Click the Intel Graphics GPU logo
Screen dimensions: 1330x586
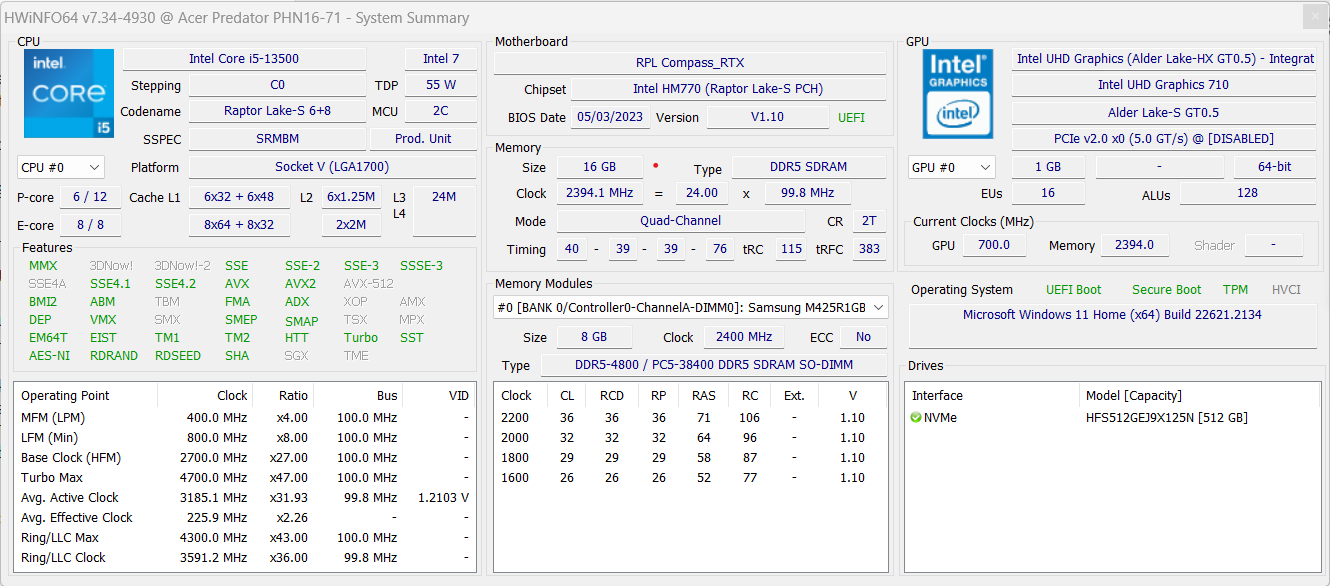tap(957, 93)
